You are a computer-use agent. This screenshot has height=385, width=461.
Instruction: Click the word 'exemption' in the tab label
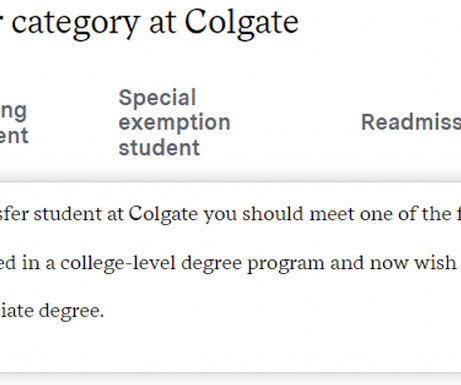174,123
